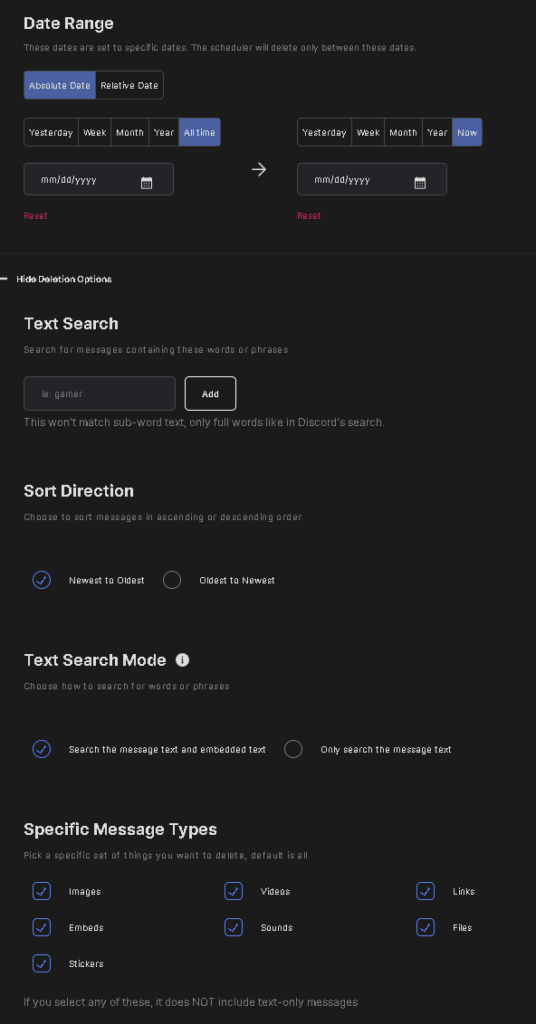Reset the end date field
Image resolution: width=536 pixels, height=1024 pixels.
[x=309, y=216]
